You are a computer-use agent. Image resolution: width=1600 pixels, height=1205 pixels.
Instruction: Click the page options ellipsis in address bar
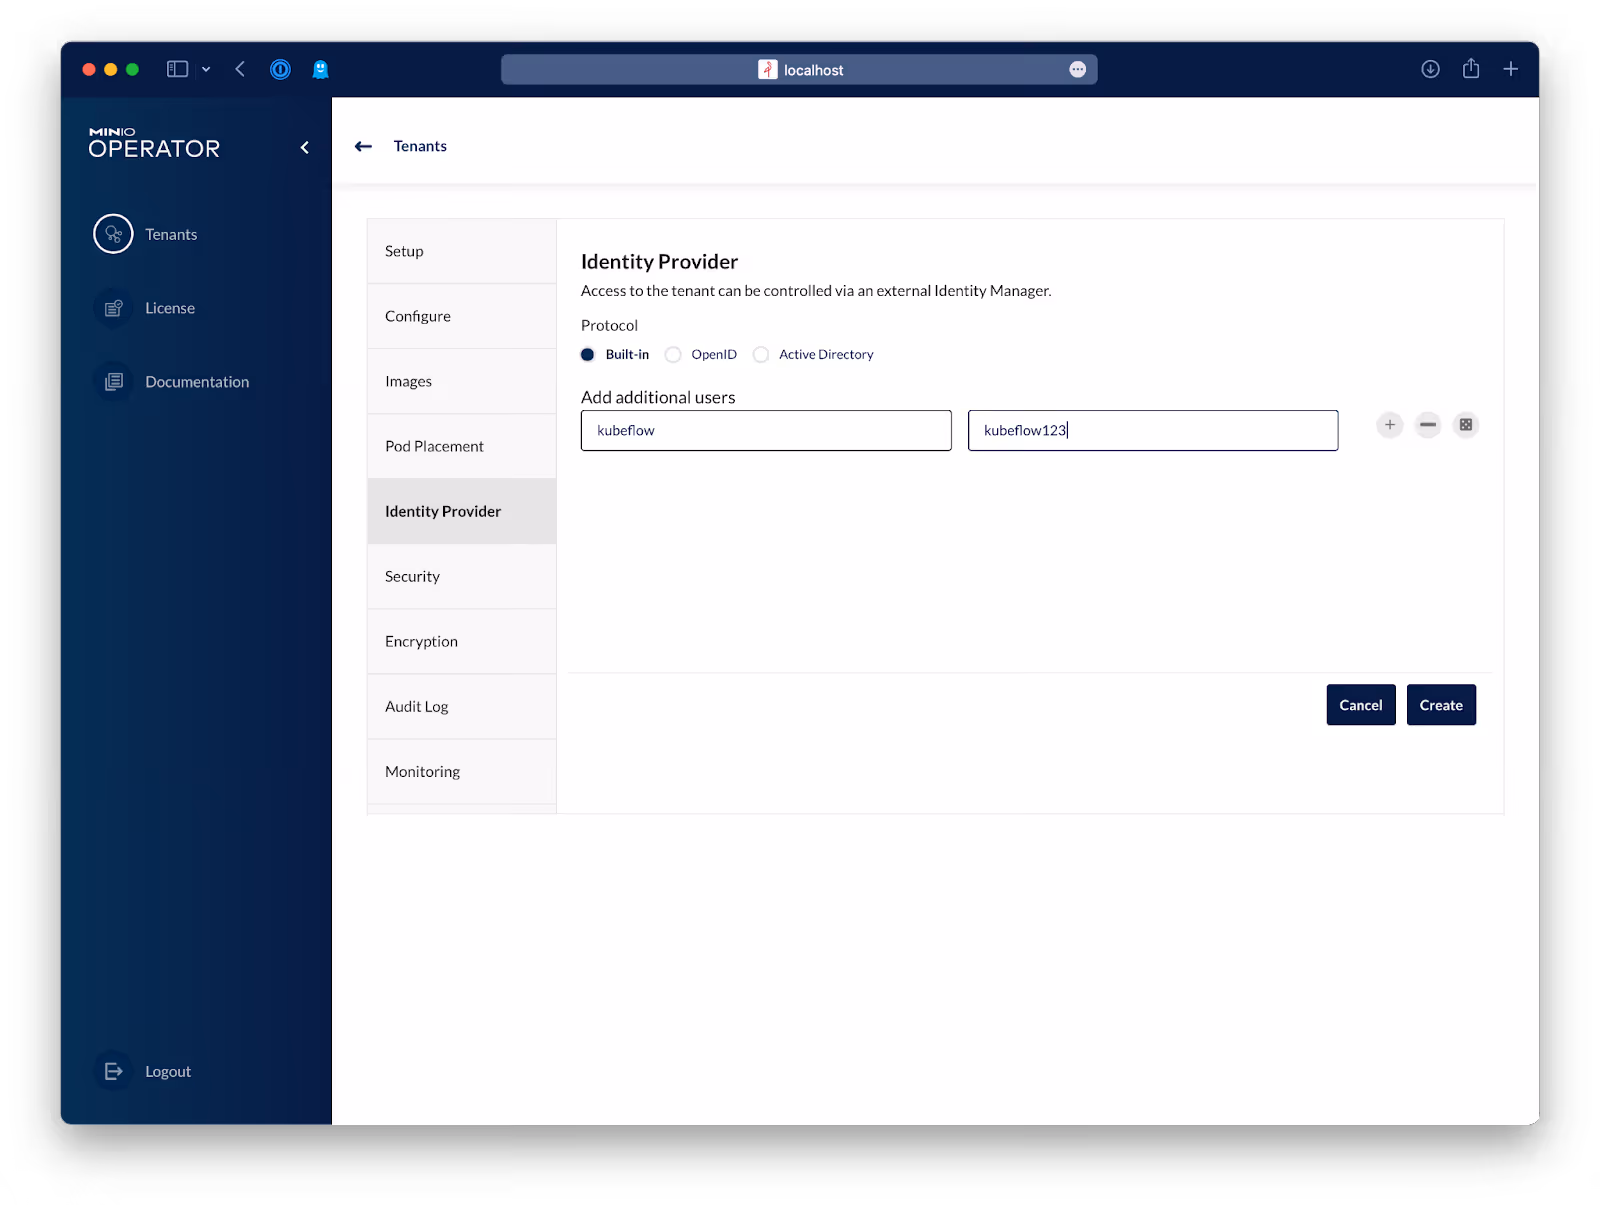(x=1078, y=69)
